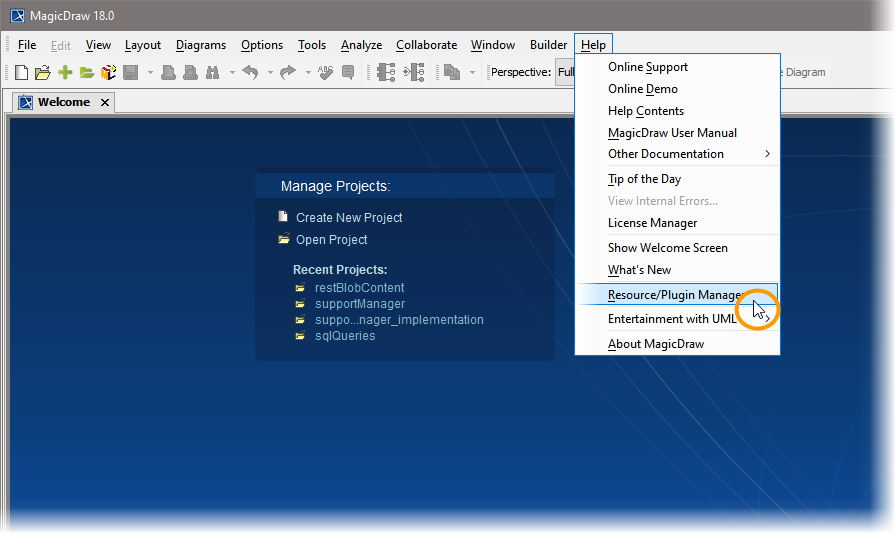The height and width of the screenshot is (534, 896).
Task: Select the Welcome tab
Action: pyautogui.click(x=63, y=102)
